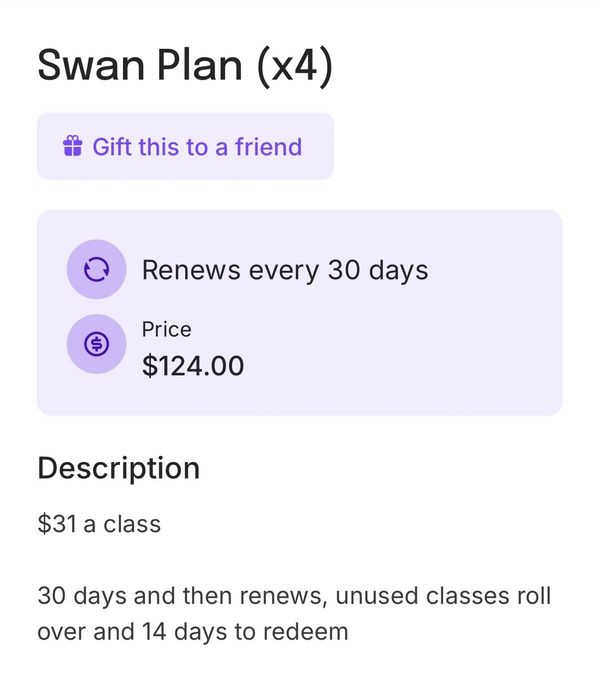This screenshot has height=691, width=600.
Task: Select the Swan Plan title text
Action: pos(140,66)
